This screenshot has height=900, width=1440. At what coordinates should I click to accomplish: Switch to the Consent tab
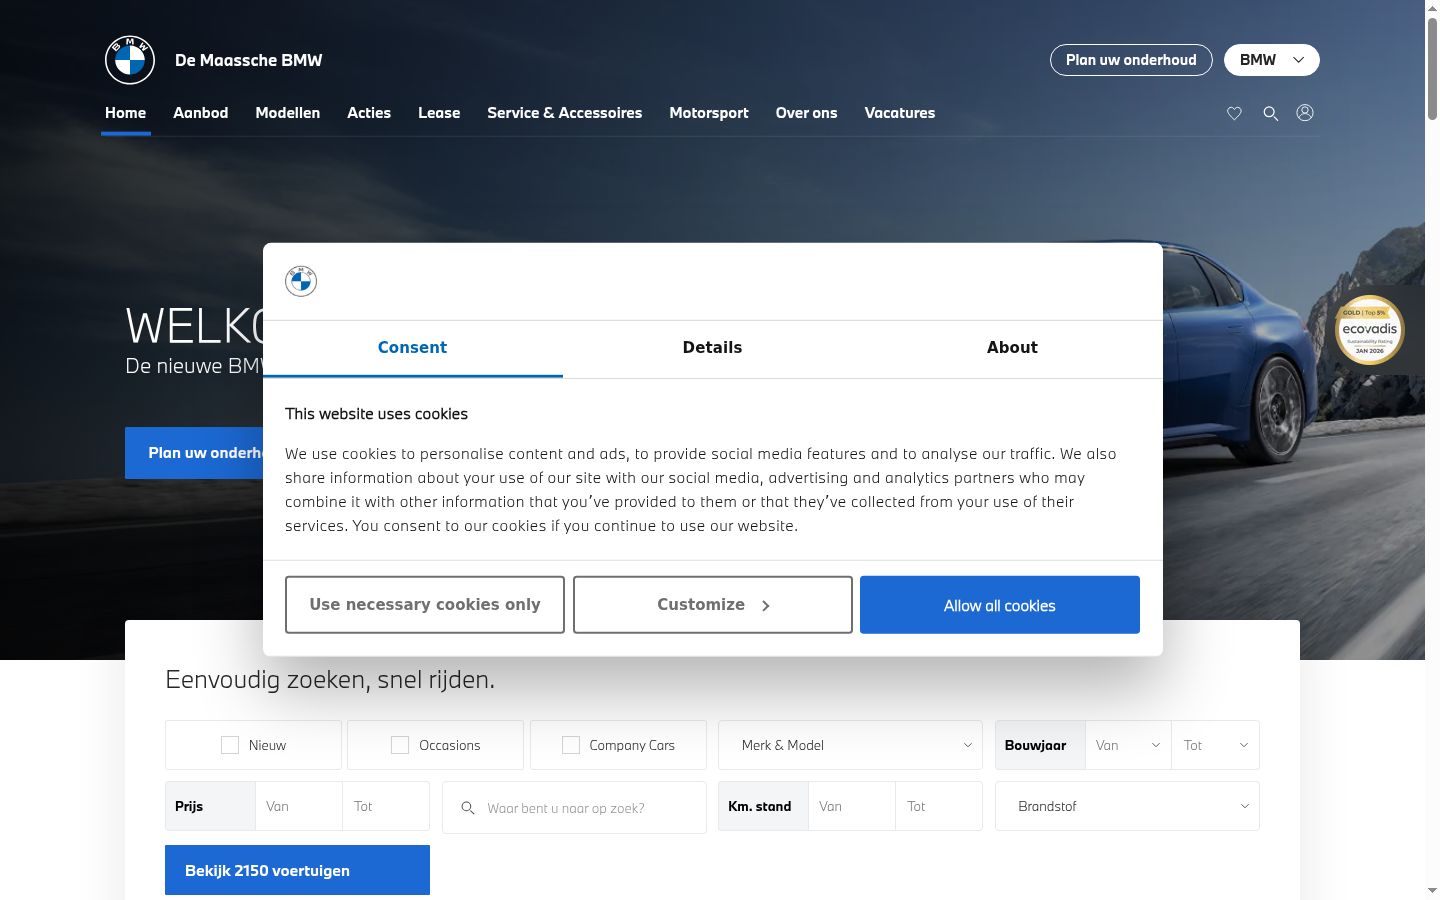point(413,348)
